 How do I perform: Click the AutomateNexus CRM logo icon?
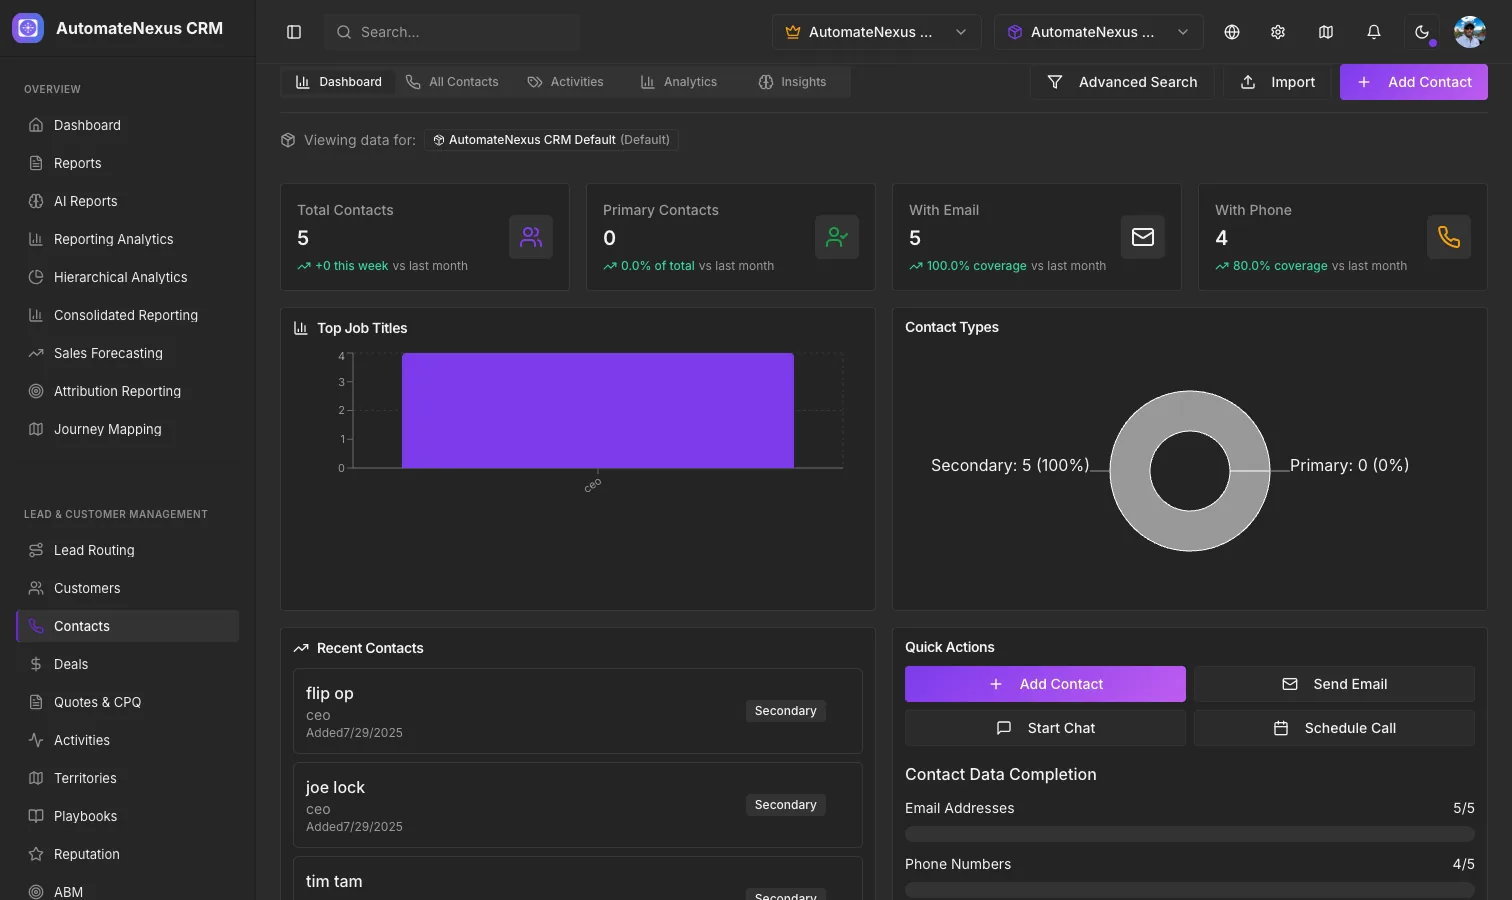pyautogui.click(x=28, y=28)
